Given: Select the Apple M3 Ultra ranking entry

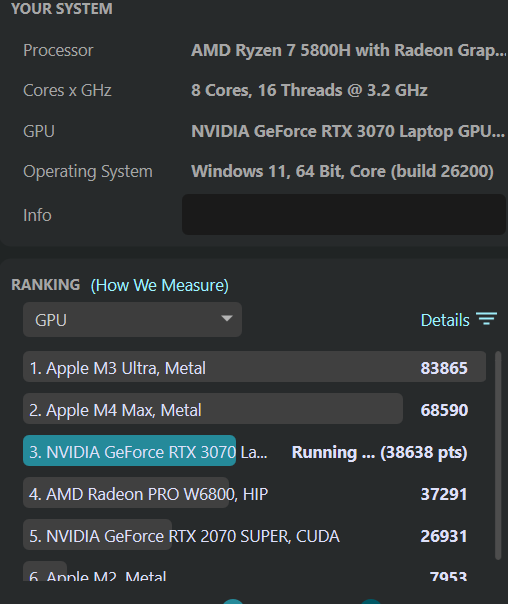Looking at the screenshot, I should click(254, 367).
